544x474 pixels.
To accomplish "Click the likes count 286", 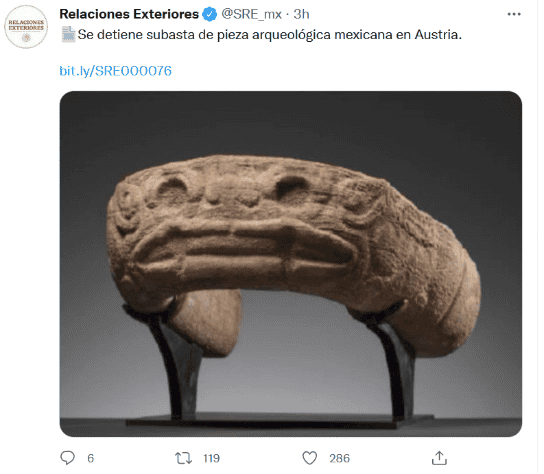I will click(339, 458).
